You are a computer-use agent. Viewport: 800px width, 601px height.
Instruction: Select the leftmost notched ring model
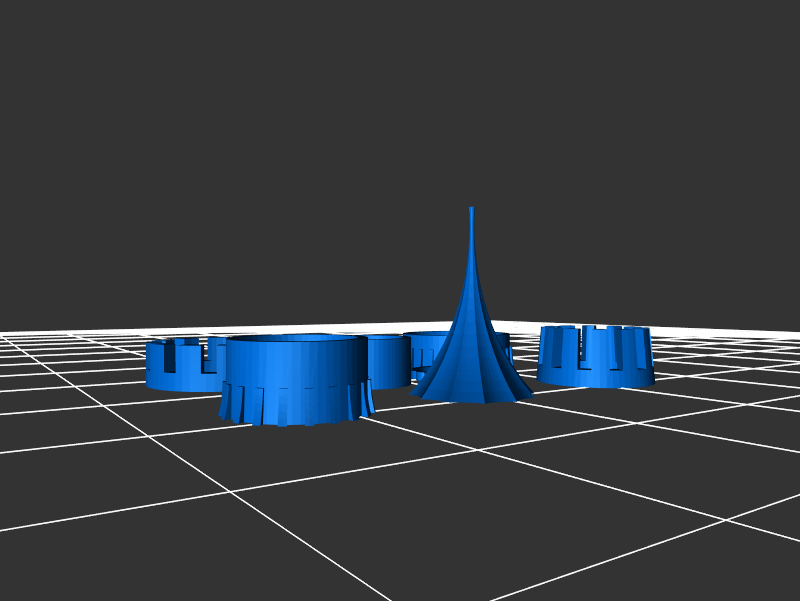pyautogui.click(x=180, y=368)
